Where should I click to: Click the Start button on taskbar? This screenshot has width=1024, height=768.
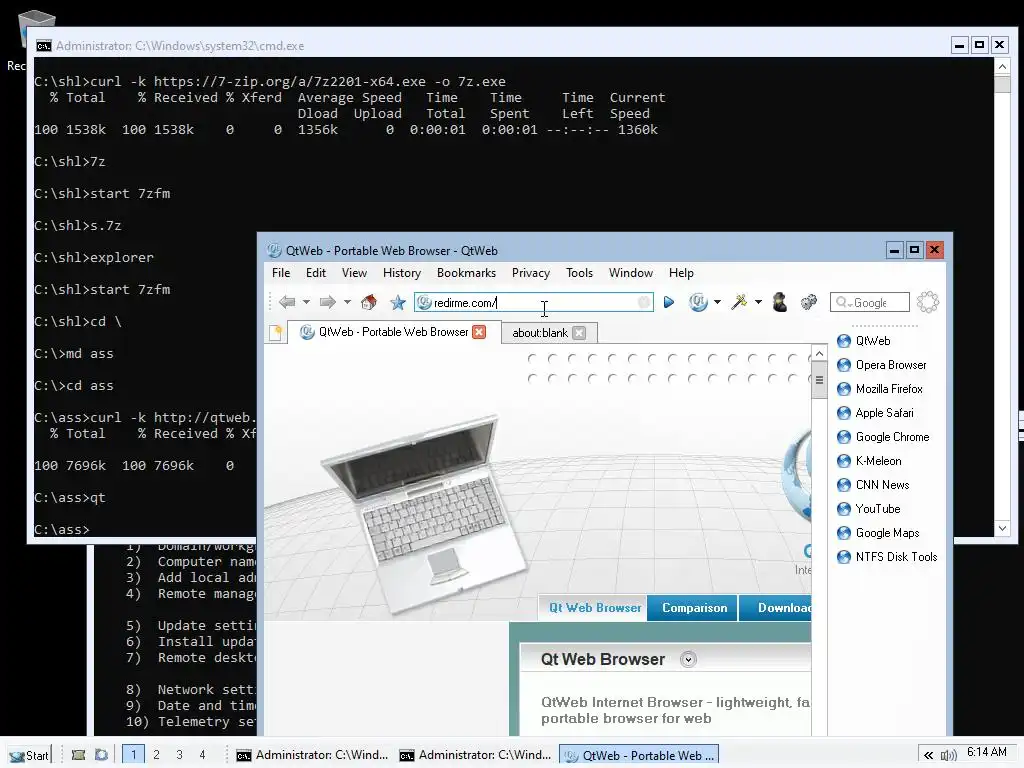pos(29,755)
